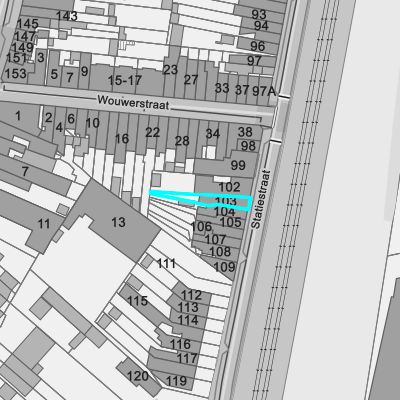Select building 15-17 on Wouwerstraat
Screen dimensions: 400x400
pyautogui.click(x=125, y=80)
